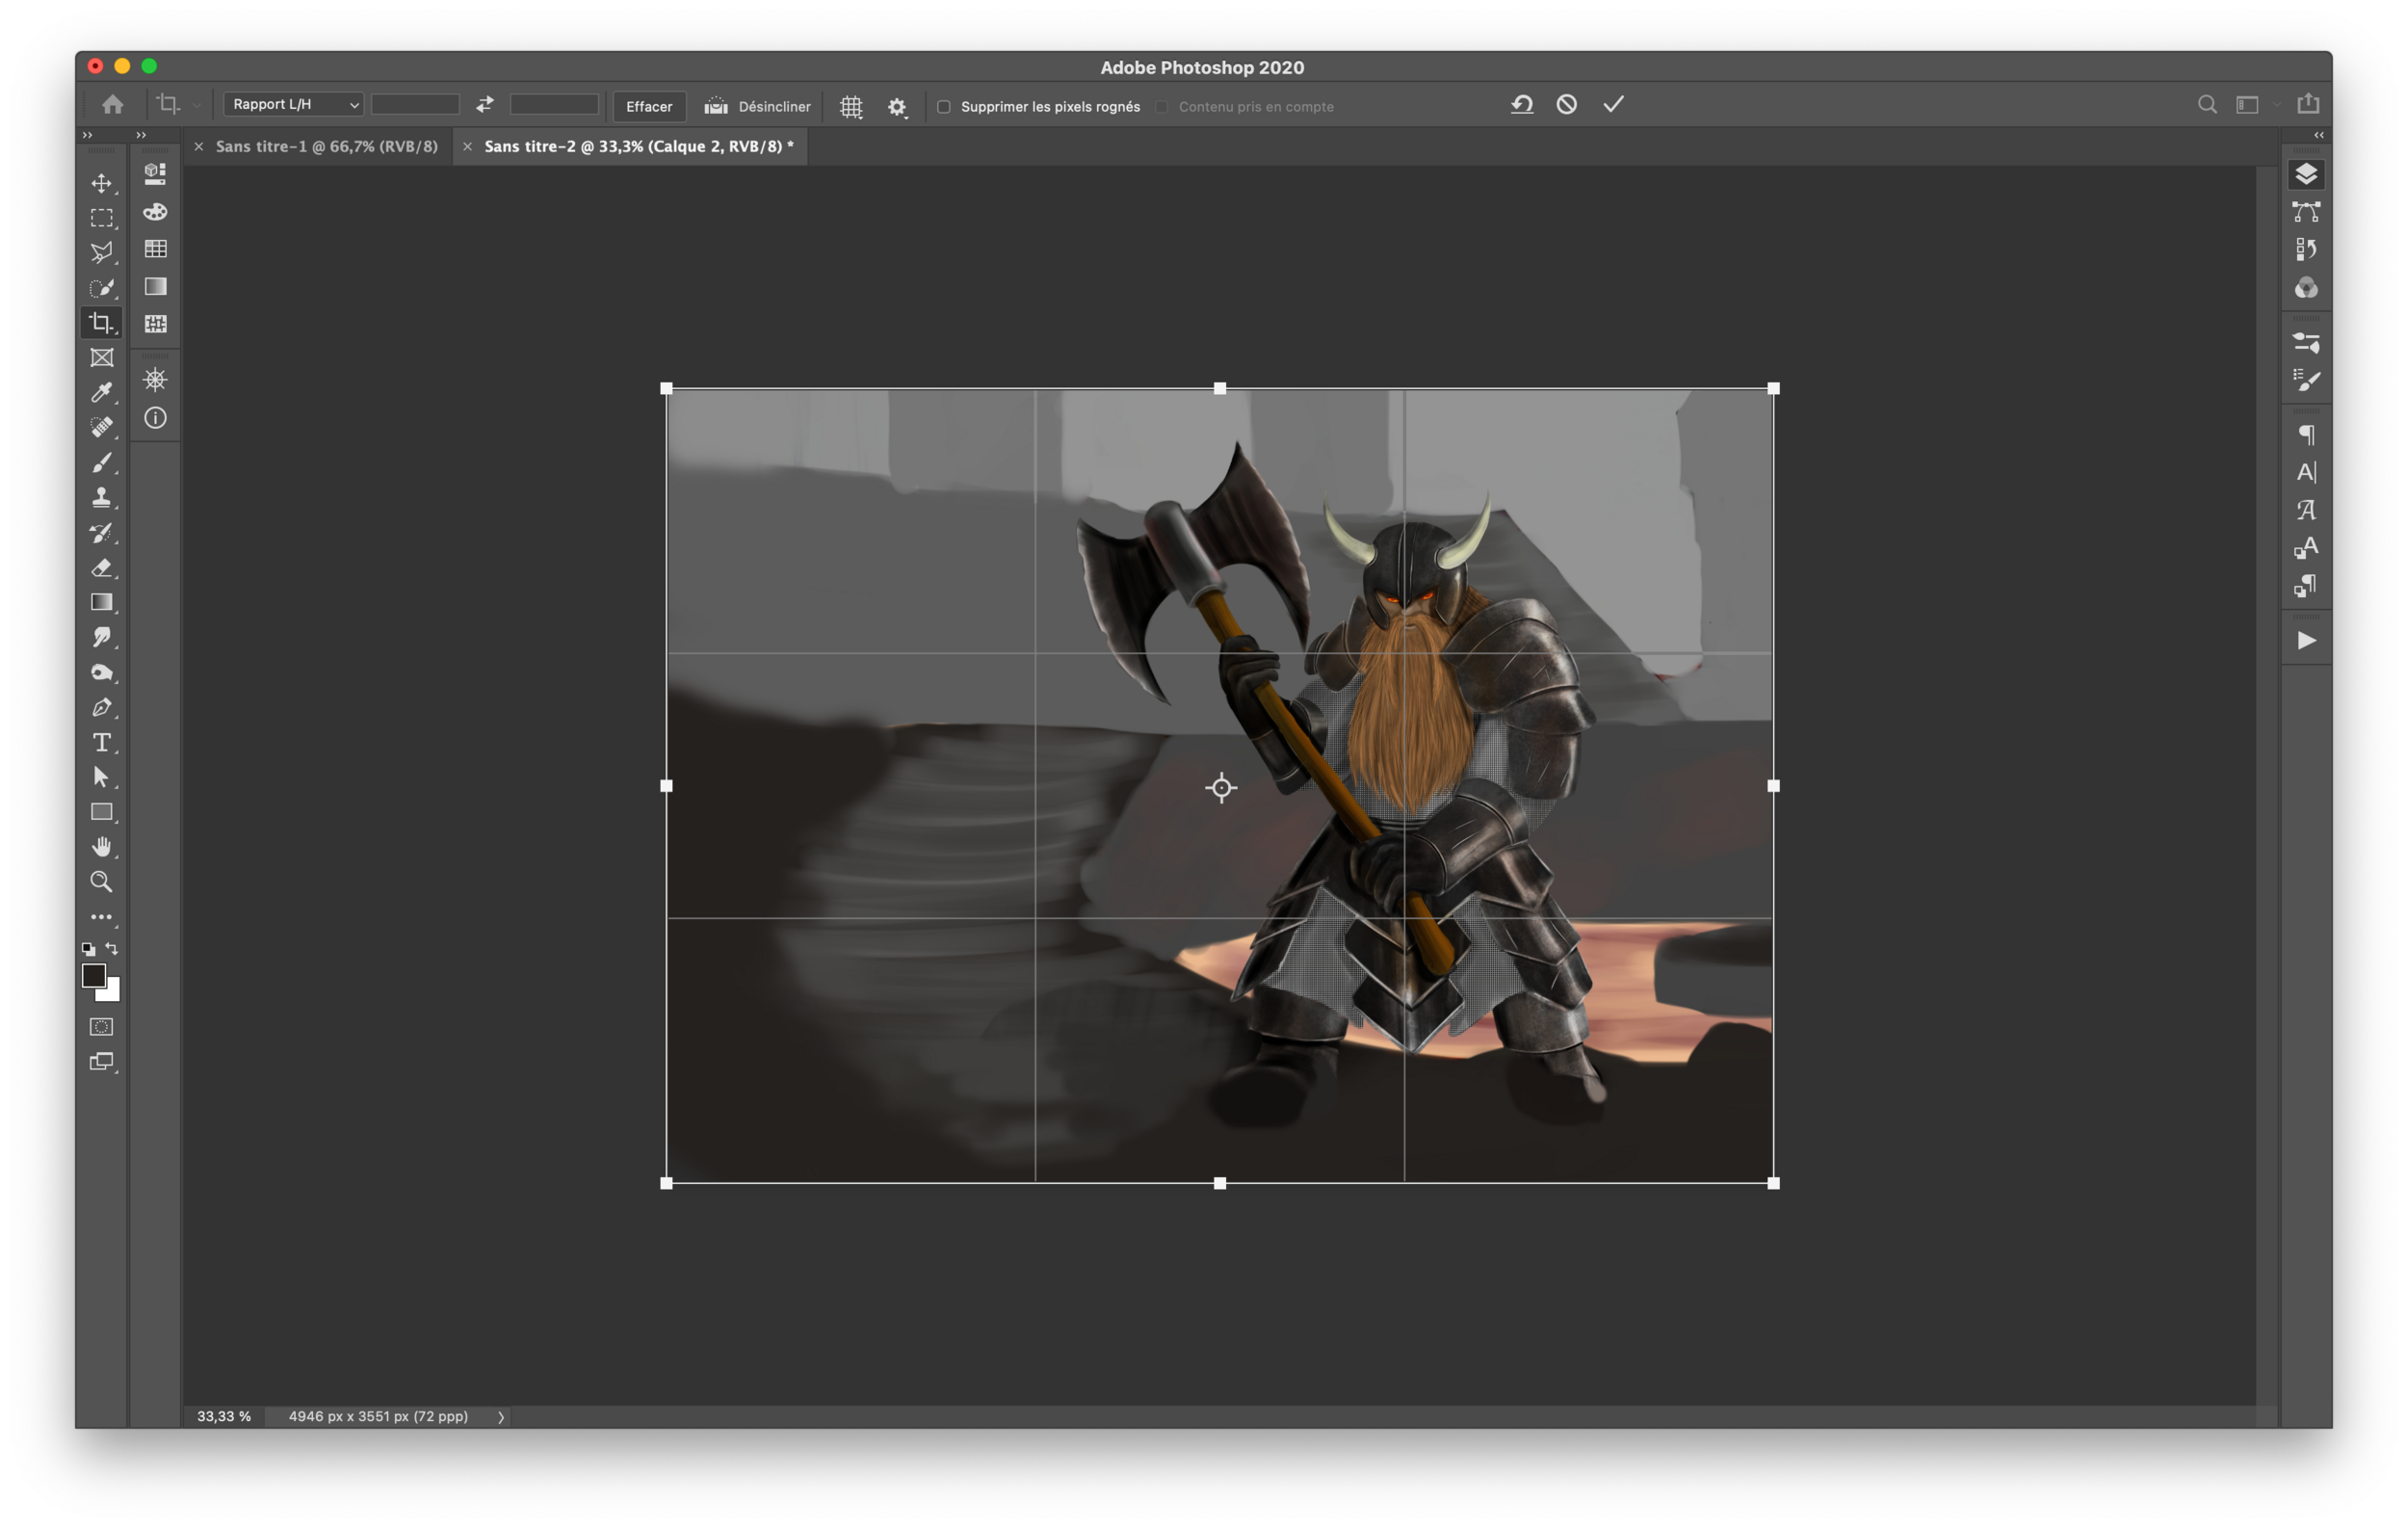Open the Layers panel
The width and height of the screenshot is (2408, 1528).
coord(2307,173)
